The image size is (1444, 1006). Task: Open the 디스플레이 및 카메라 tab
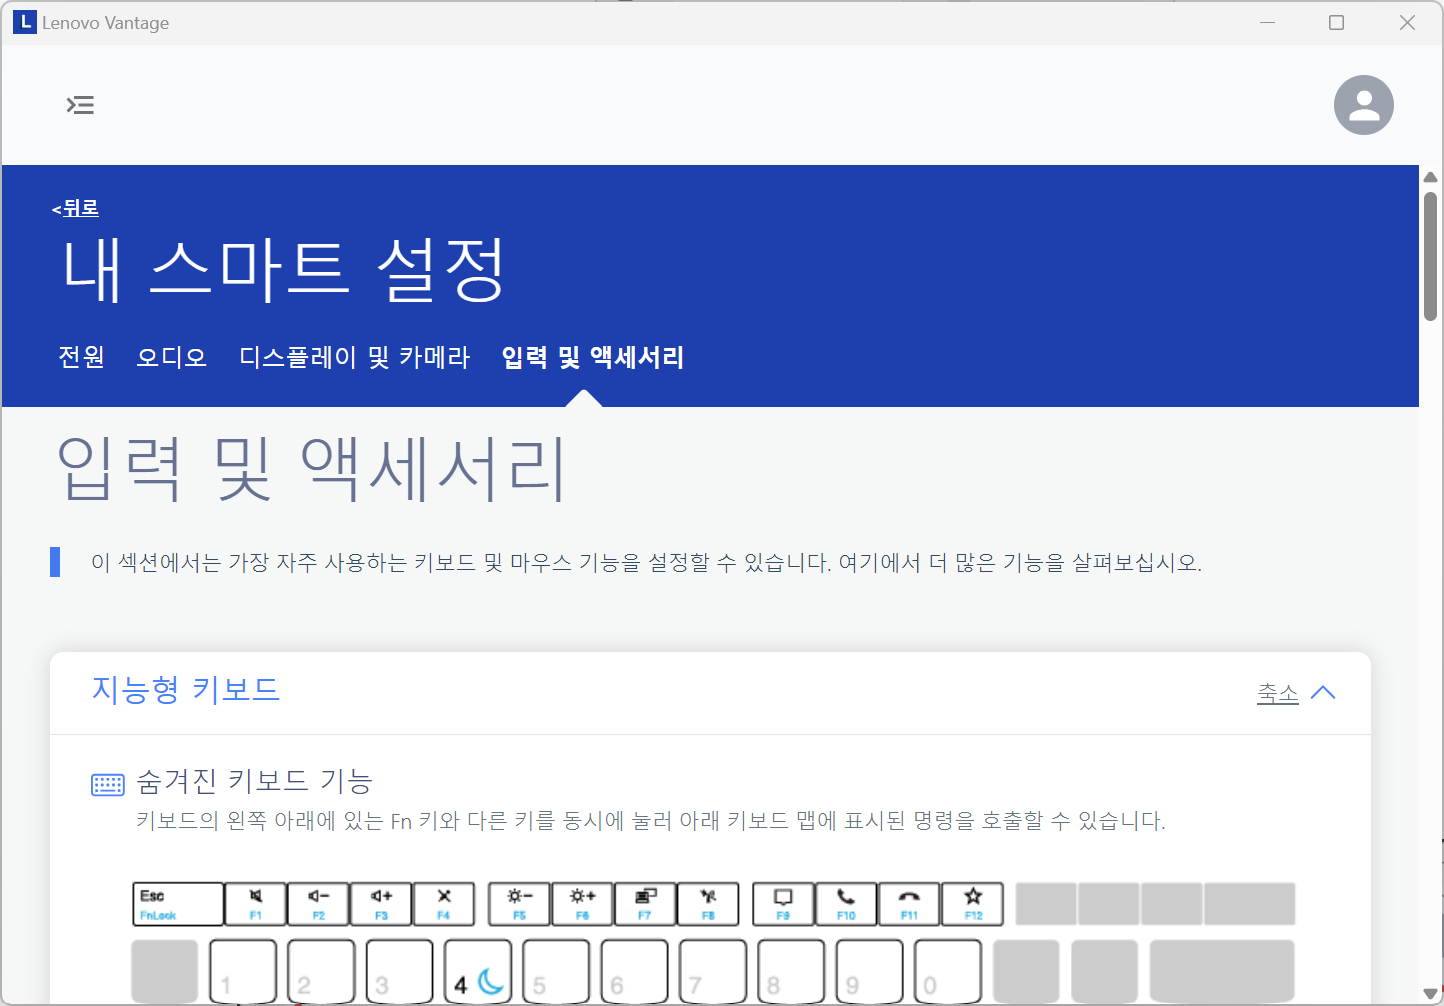pyautogui.click(x=354, y=357)
